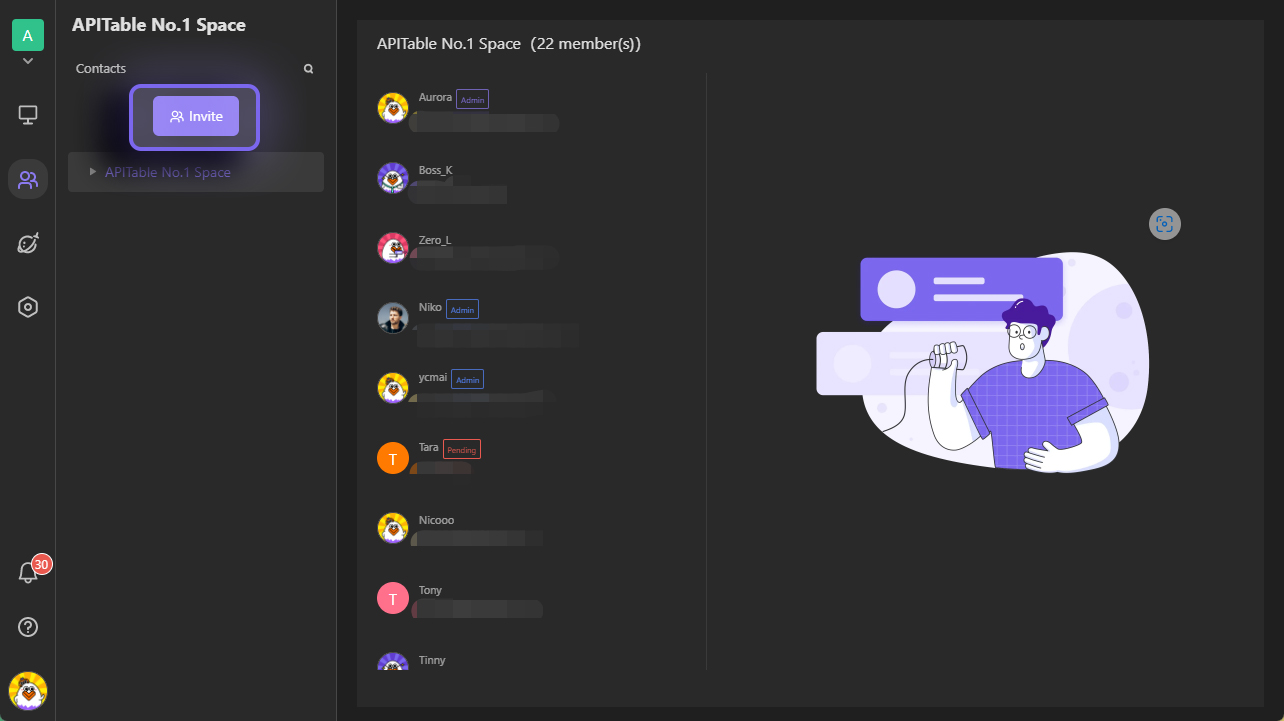Click the screenshot capture icon on right

pos(1165,224)
